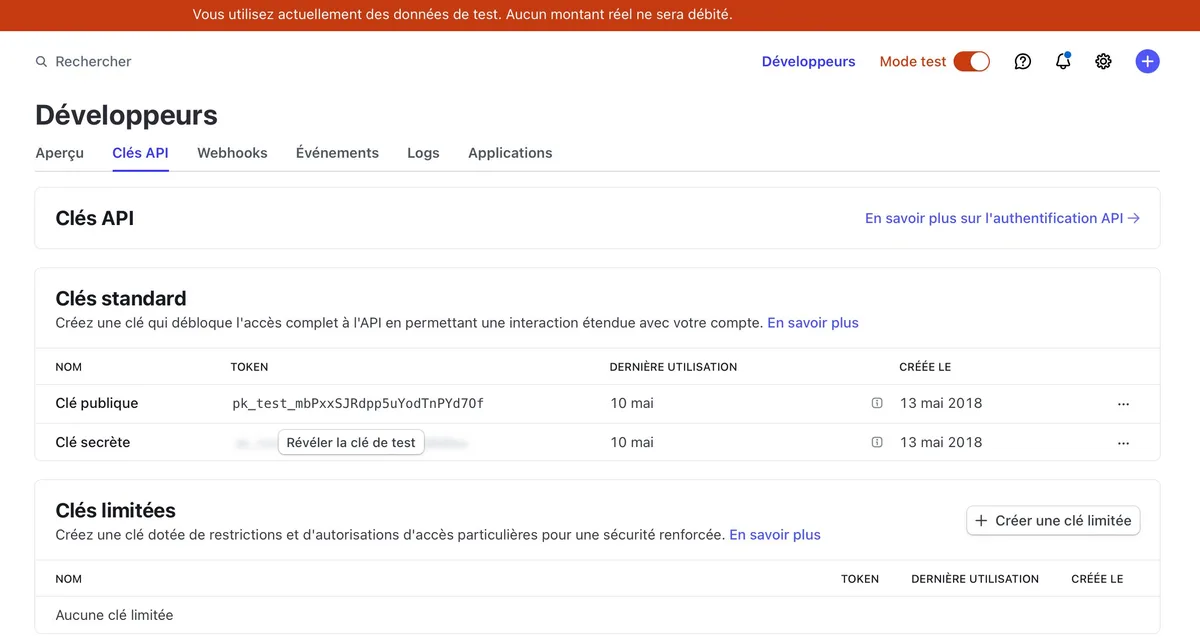Click Créer une clé limitée button
This screenshot has width=1200, height=642.
click(x=1053, y=520)
